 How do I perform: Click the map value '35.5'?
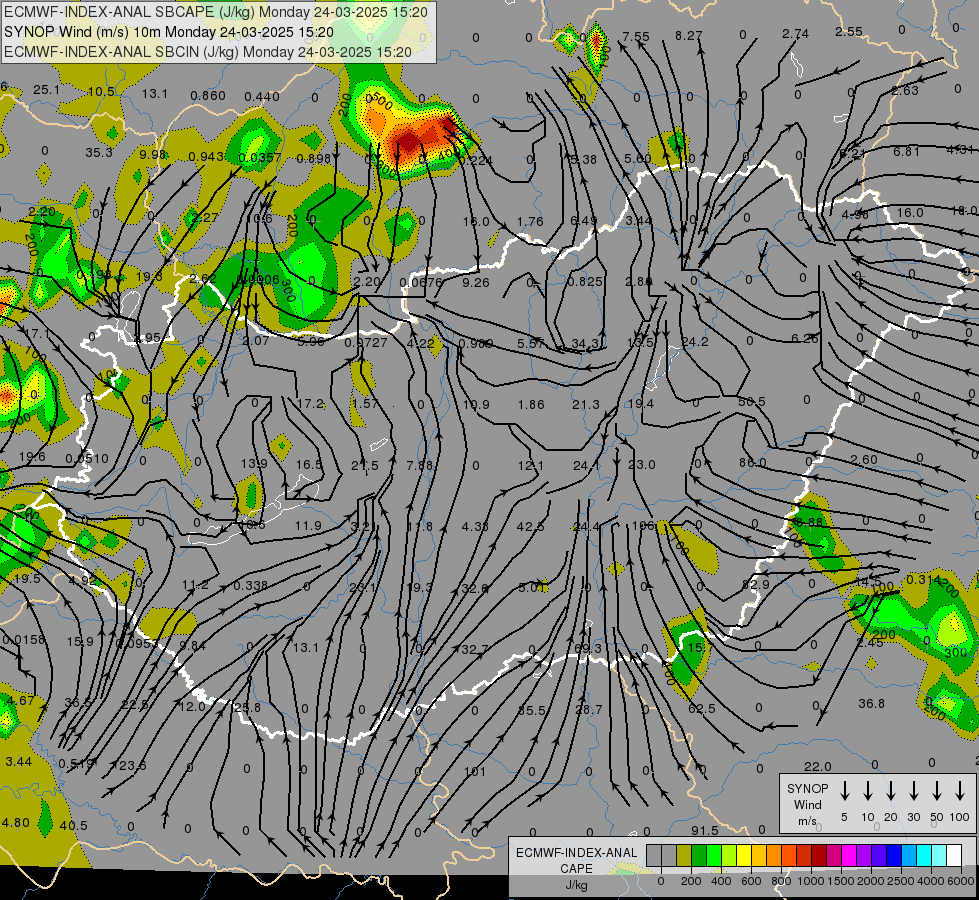532,710
